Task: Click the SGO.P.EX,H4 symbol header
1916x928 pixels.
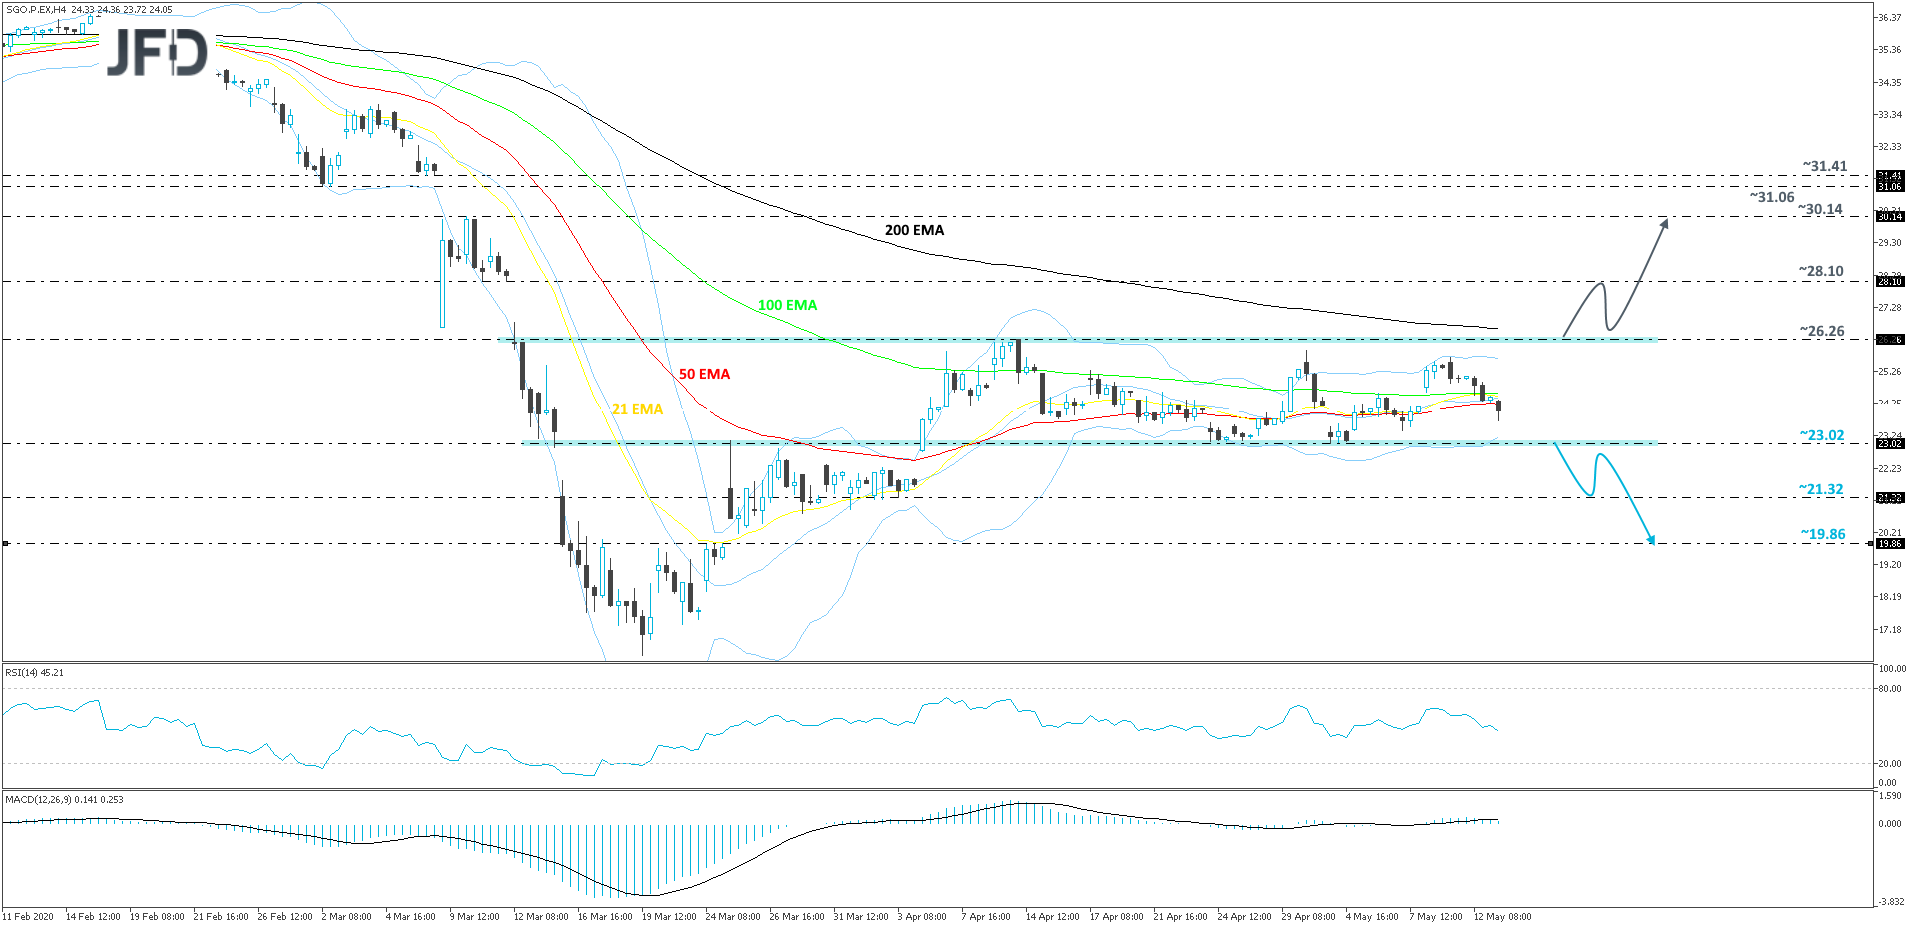Action: (x=36, y=10)
